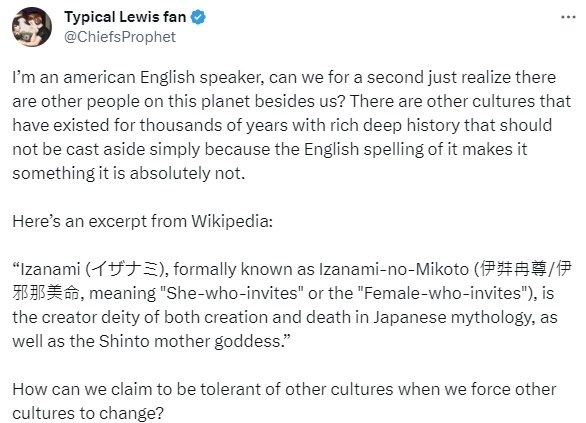The height and width of the screenshot is (423, 586).
Task: Click the line "Here's an excerpt from Wikipedia:"
Action: [x=143, y=221]
